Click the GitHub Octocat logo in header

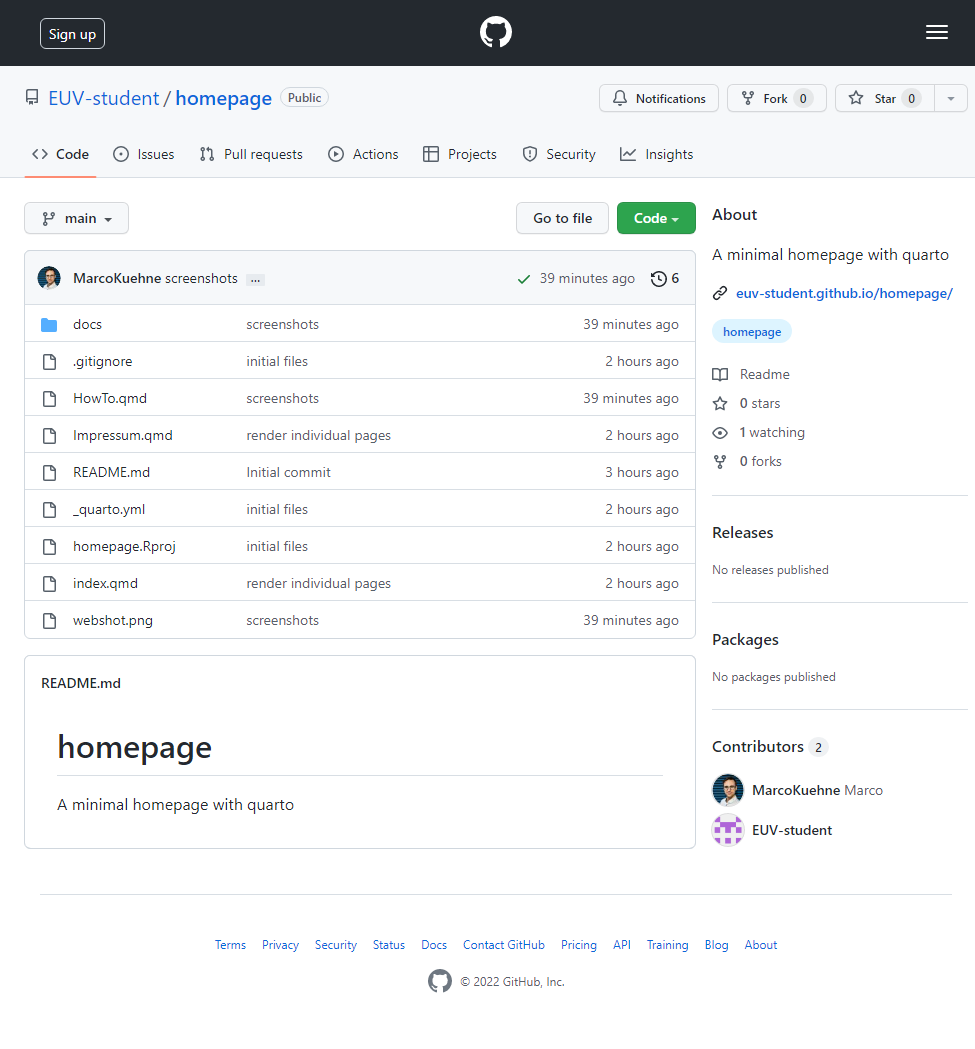[x=496, y=32]
